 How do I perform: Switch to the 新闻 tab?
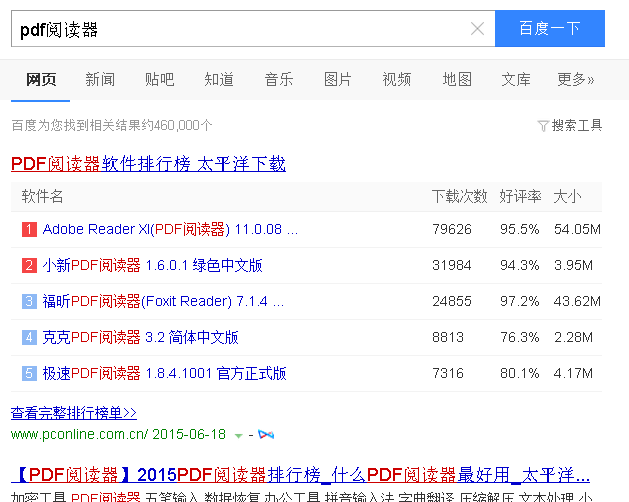100,79
